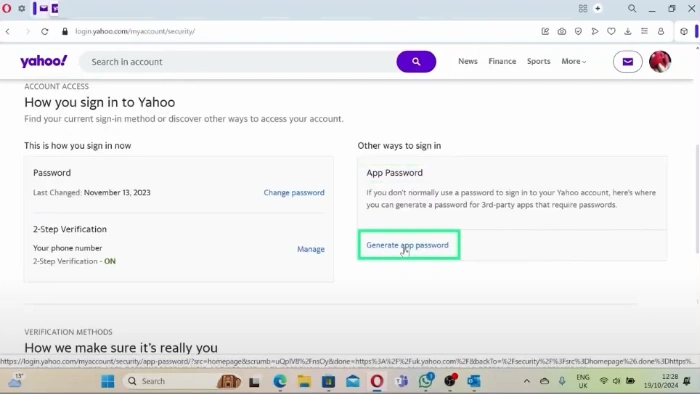The width and height of the screenshot is (700, 394).
Task: Open Microsoft Store from the taskbar
Action: click(x=329, y=382)
